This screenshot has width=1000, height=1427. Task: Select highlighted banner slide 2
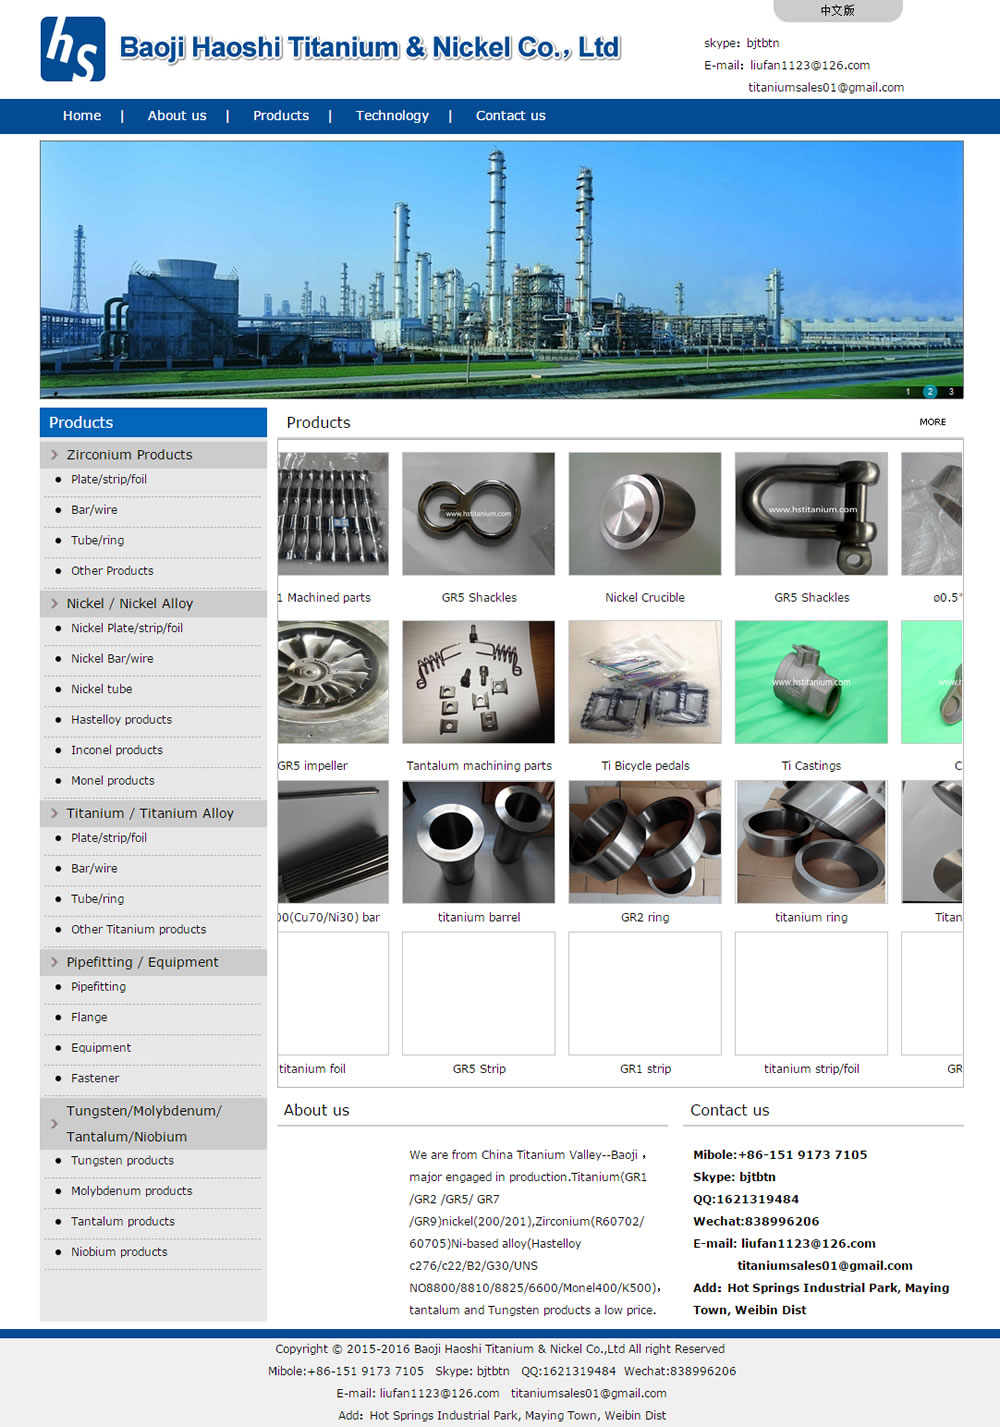930,392
